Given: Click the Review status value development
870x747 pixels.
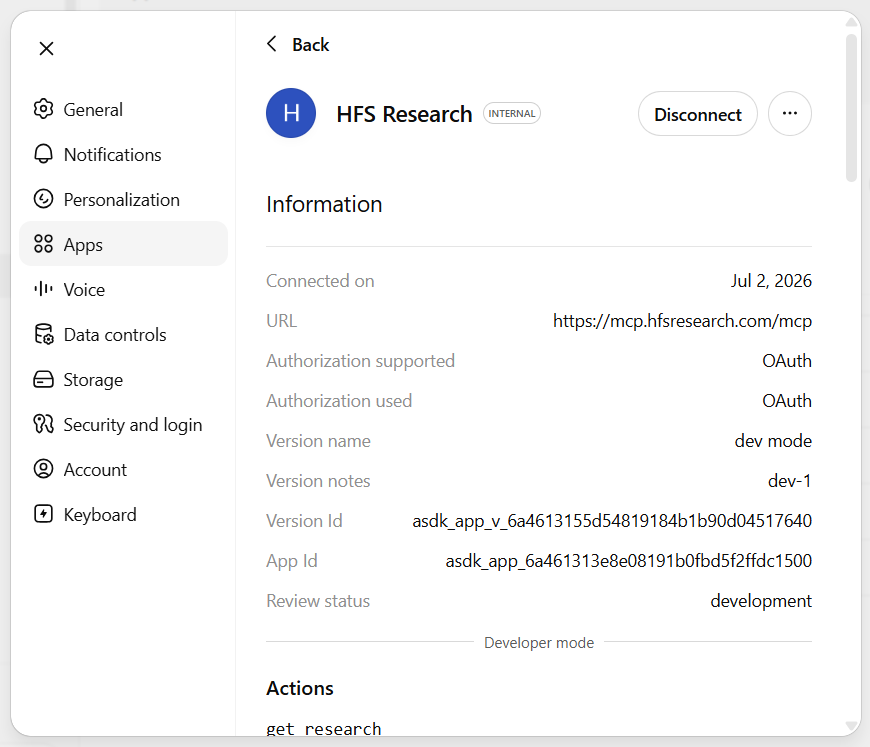Looking at the screenshot, I should 761,601.
